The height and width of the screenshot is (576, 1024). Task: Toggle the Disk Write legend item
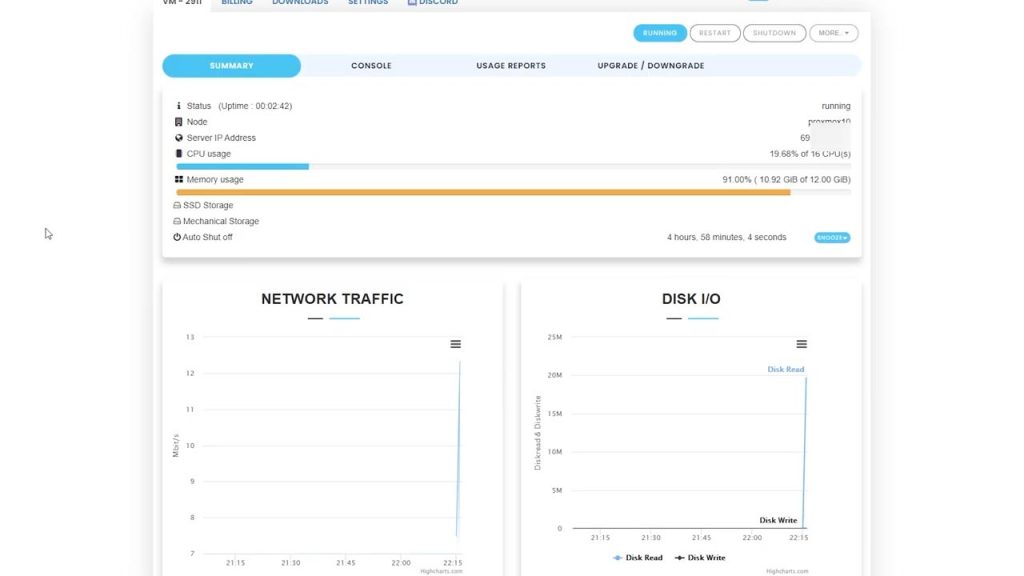click(699, 558)
